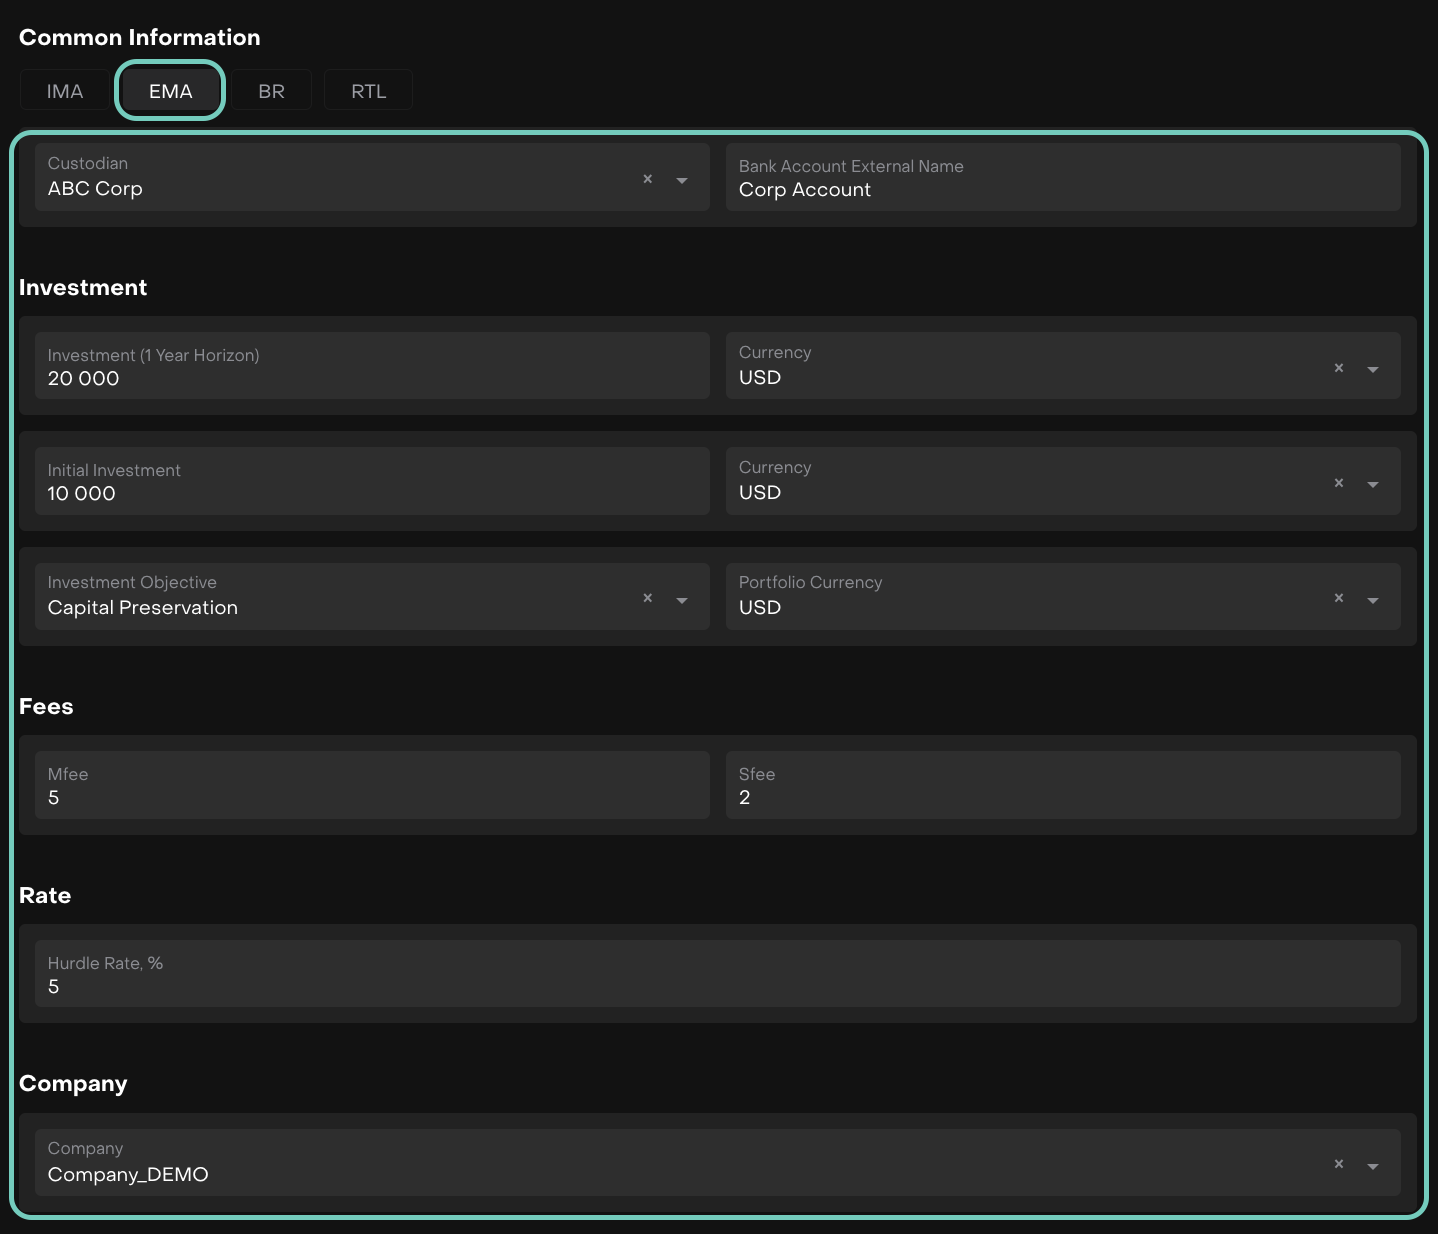Clear the Initial Investment currency value

tap(1339, 483)
